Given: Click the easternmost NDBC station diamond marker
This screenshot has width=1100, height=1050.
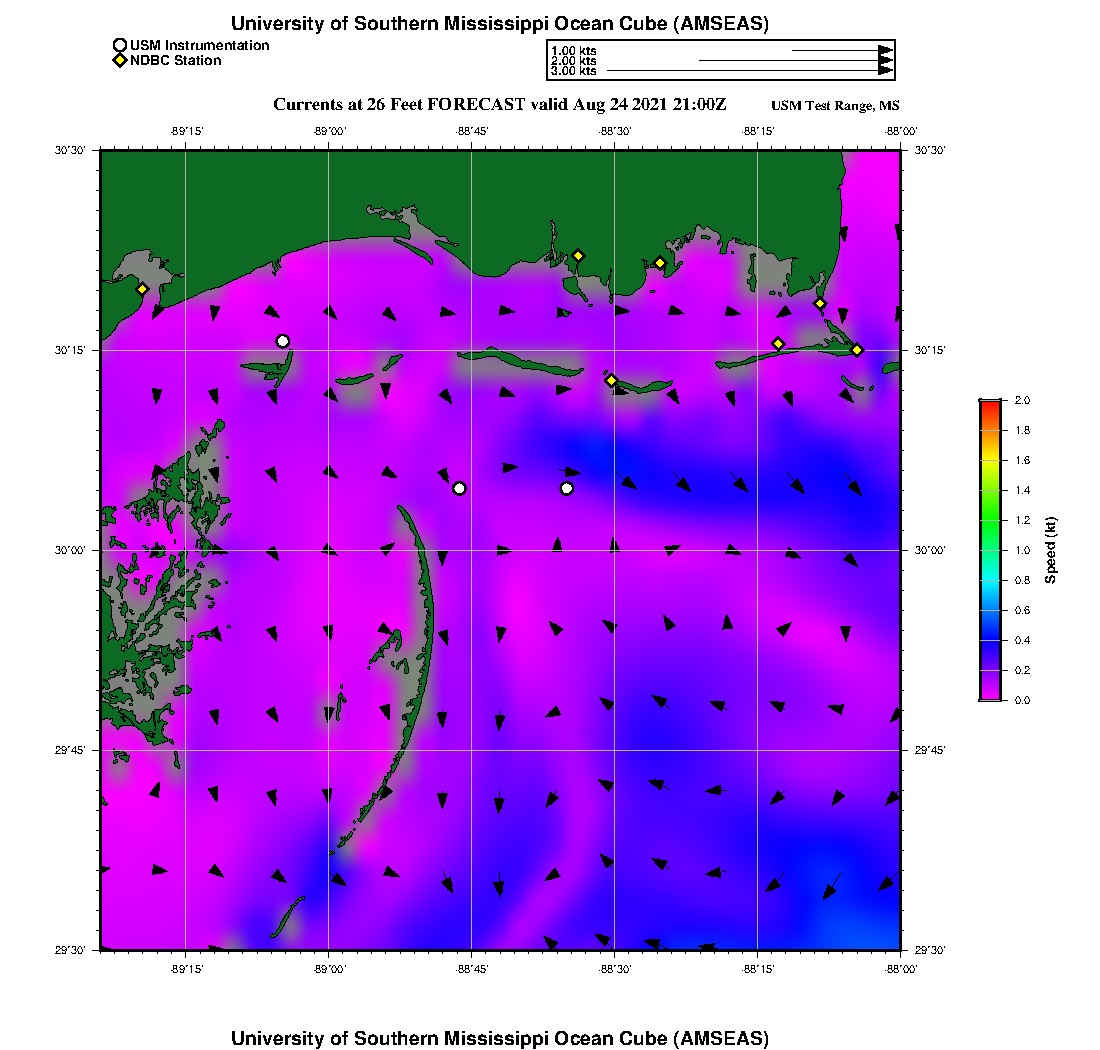Looking at the screenshot, I should [857, 350].
